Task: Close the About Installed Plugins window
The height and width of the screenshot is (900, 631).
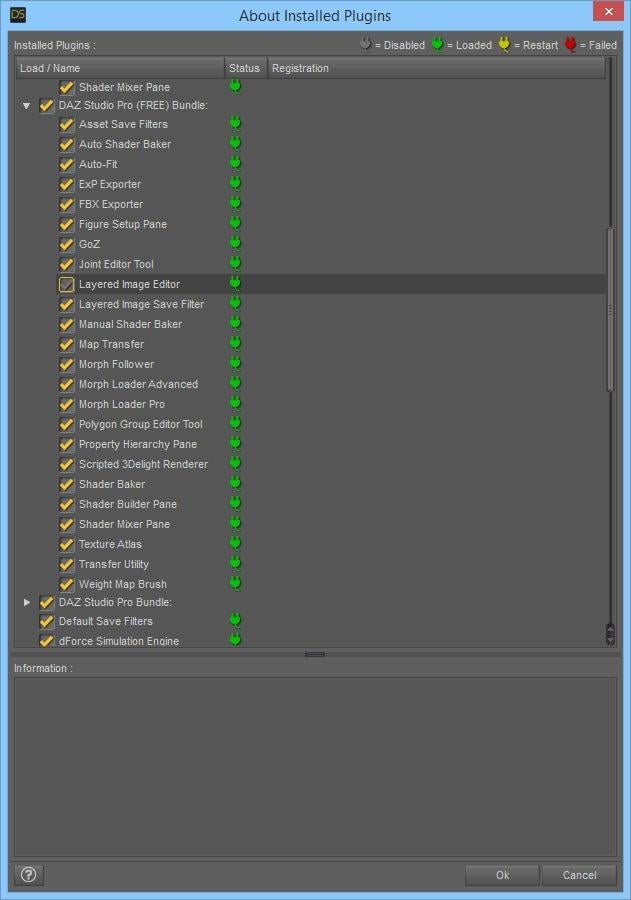Action: click(609, 11)
